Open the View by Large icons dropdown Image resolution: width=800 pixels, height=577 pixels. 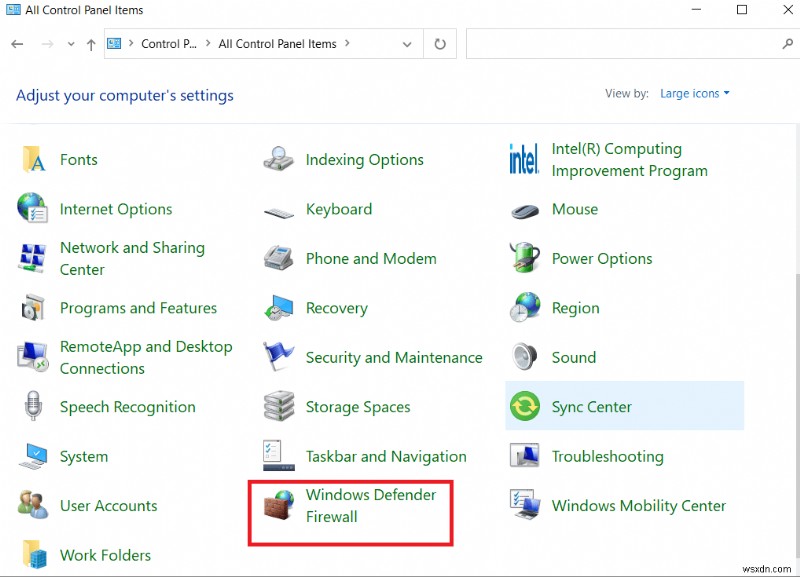coord(695,93)
